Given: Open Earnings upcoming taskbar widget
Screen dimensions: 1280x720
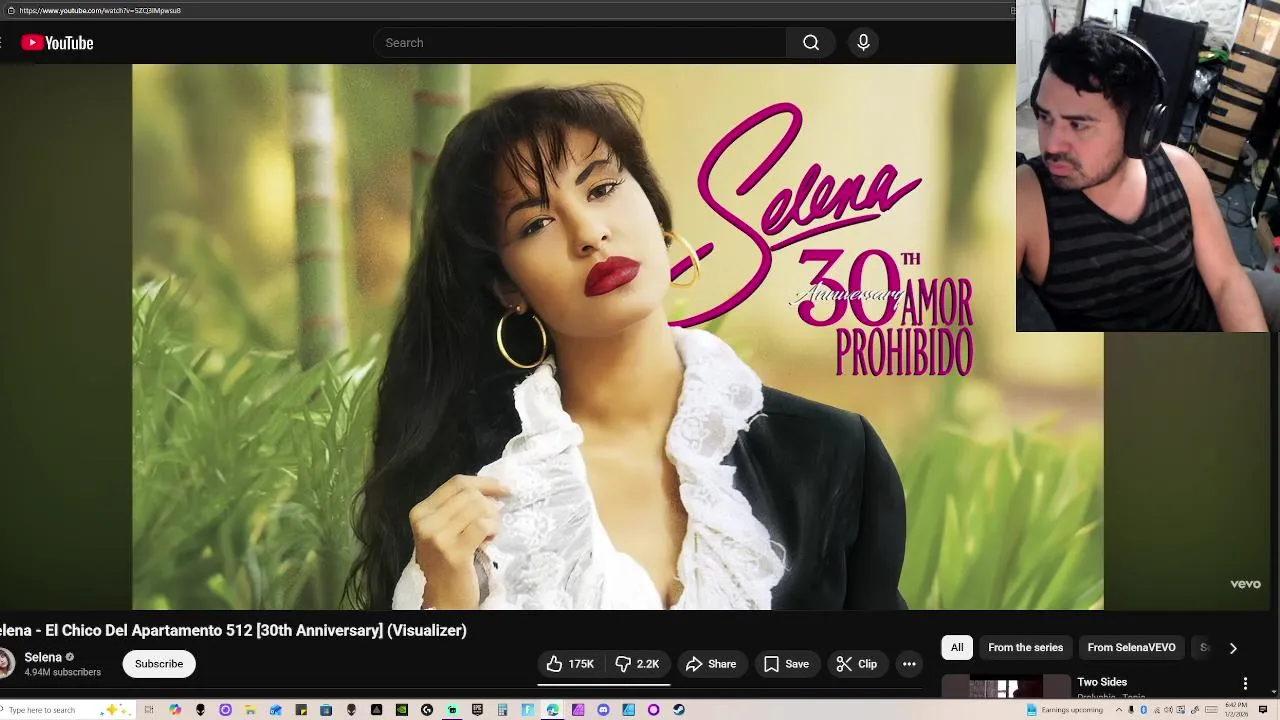Looking at the screenshot, I should point(1065,710).
